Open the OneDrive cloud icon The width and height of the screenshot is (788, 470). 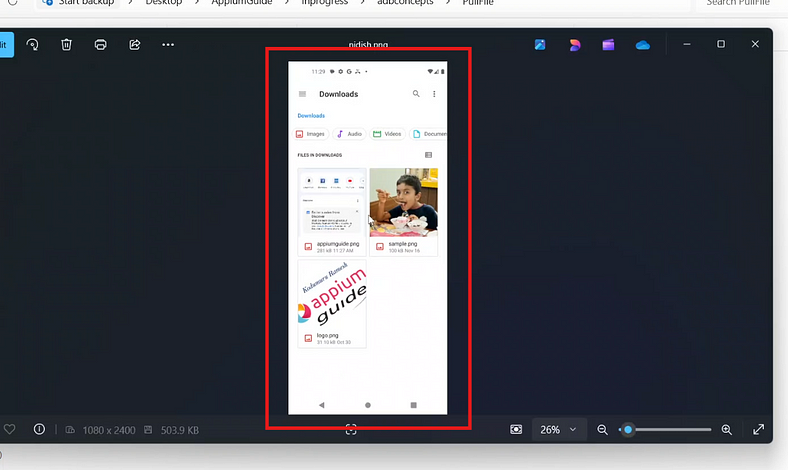pos(643,45)
